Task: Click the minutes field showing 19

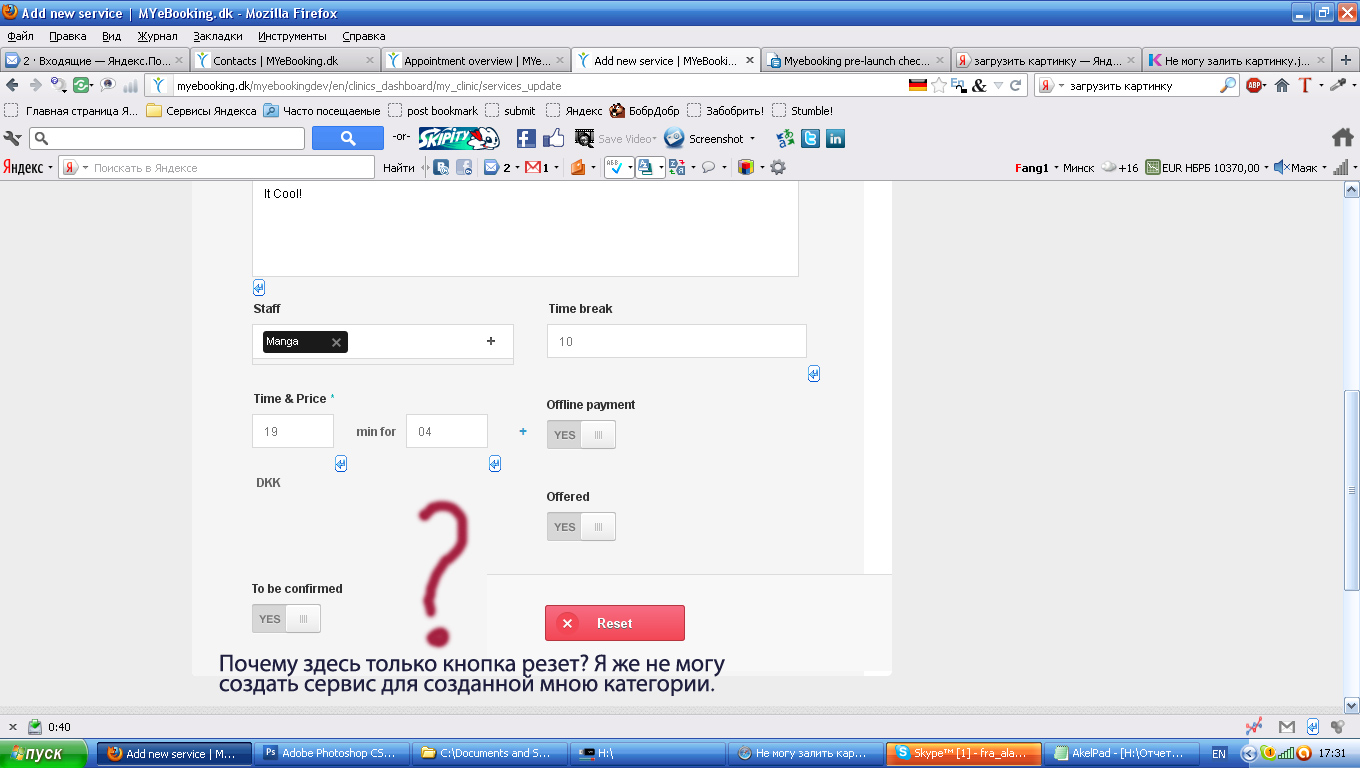Action: tap(293, 431)
